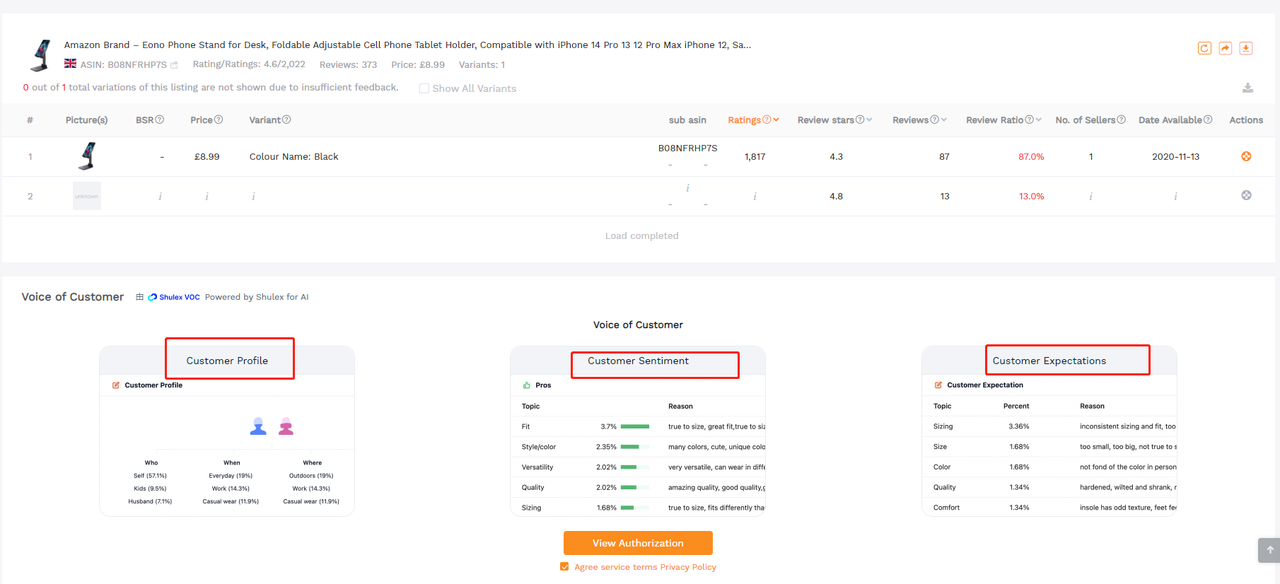Click the UK flag icon beside the ASIN
The width and height of the screenshot is (1280, 584).
pos(70,64)
